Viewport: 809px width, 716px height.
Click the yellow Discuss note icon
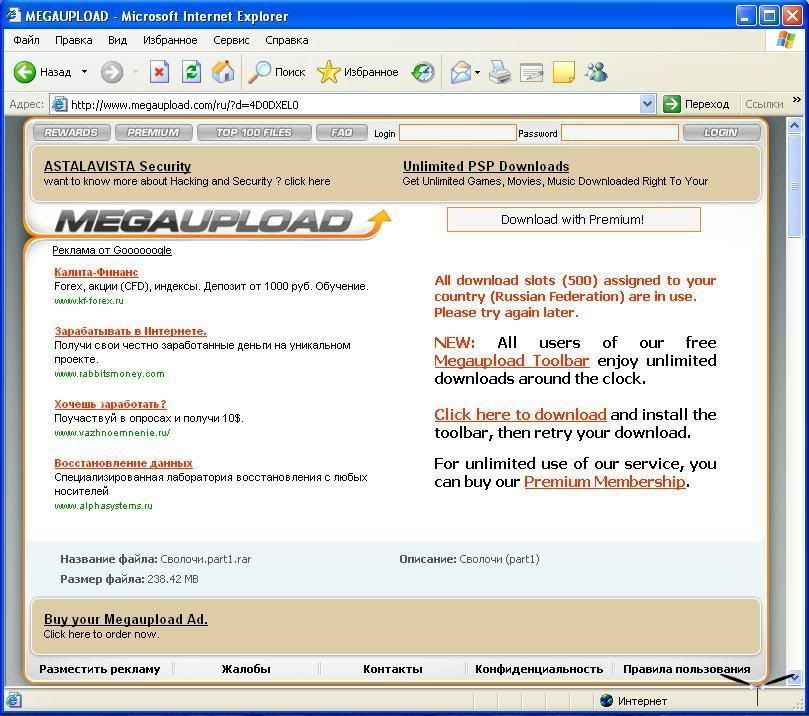click(x=563, y=72)
